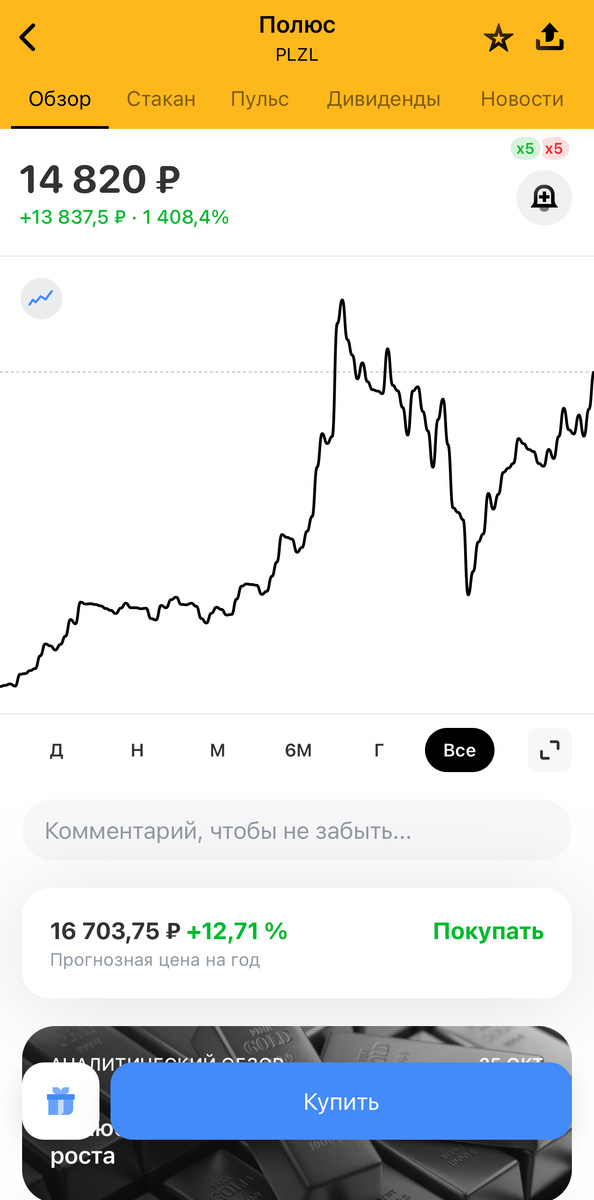Image resolution: width=594 pixels, height=1200 pixels.
Task: Open the Пульс tab
Action: pos(259,99)
